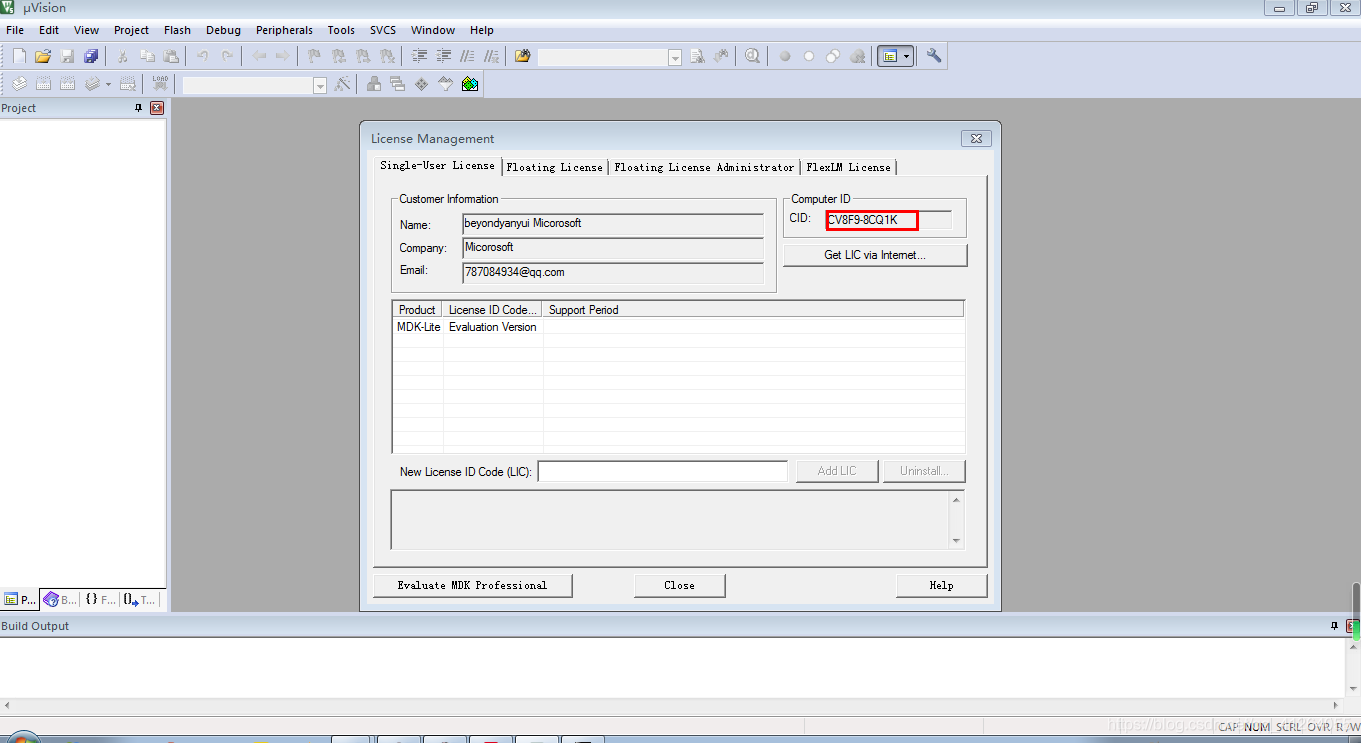Click the Build target icon

click(43, 84)
